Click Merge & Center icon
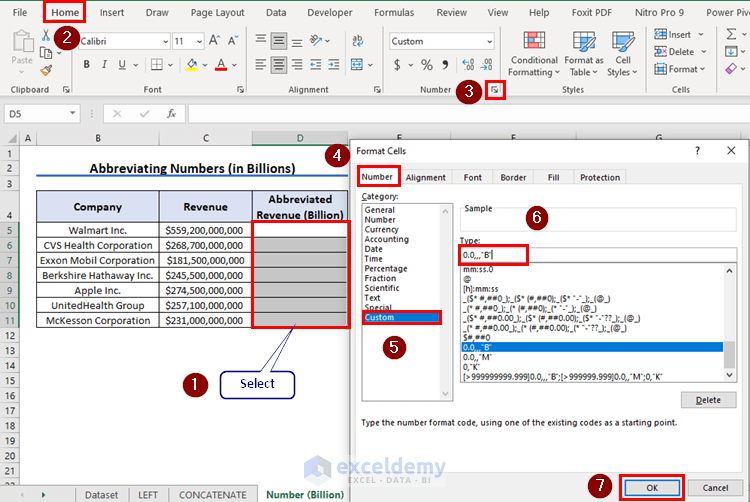The height and width of the screenshot is (502, 750). [x=357, y=64]
